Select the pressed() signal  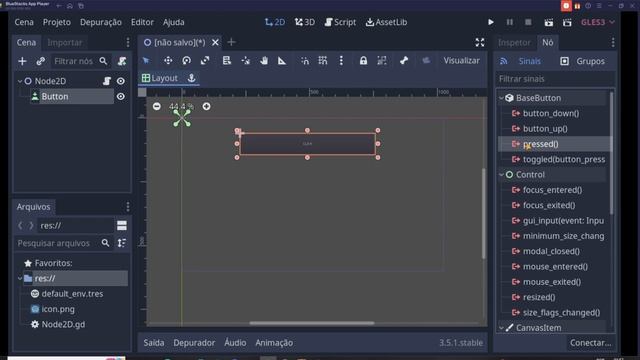(554, 144)
